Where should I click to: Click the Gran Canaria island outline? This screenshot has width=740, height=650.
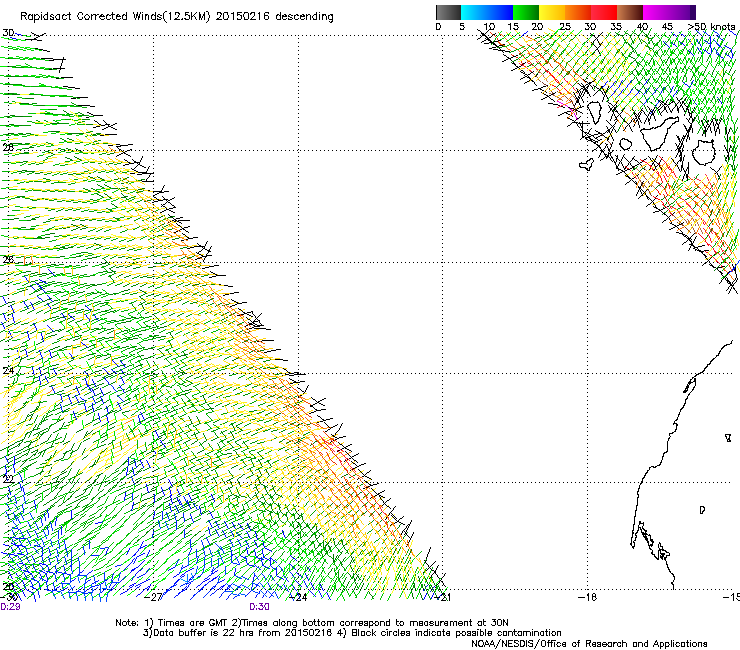click(704, 152)
